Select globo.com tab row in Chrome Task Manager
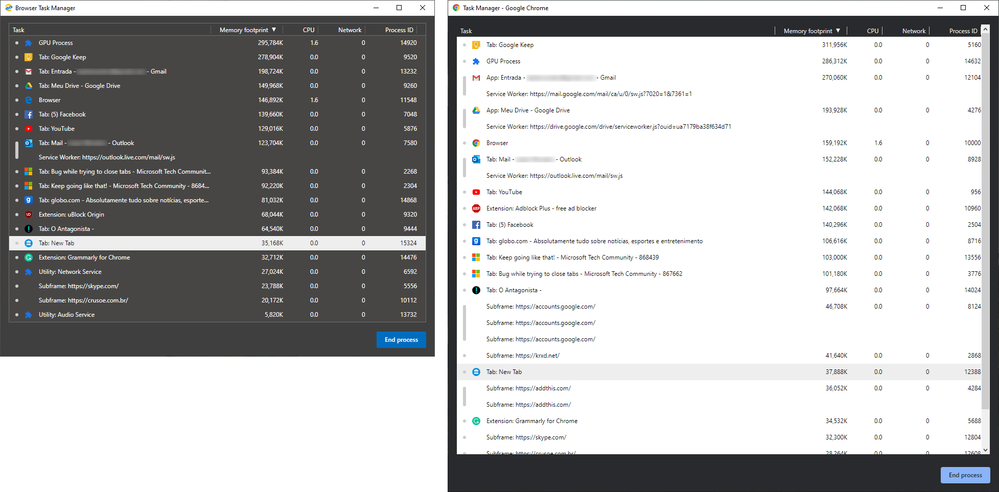The width and height of the screenshot is (999, 492). 720,241
